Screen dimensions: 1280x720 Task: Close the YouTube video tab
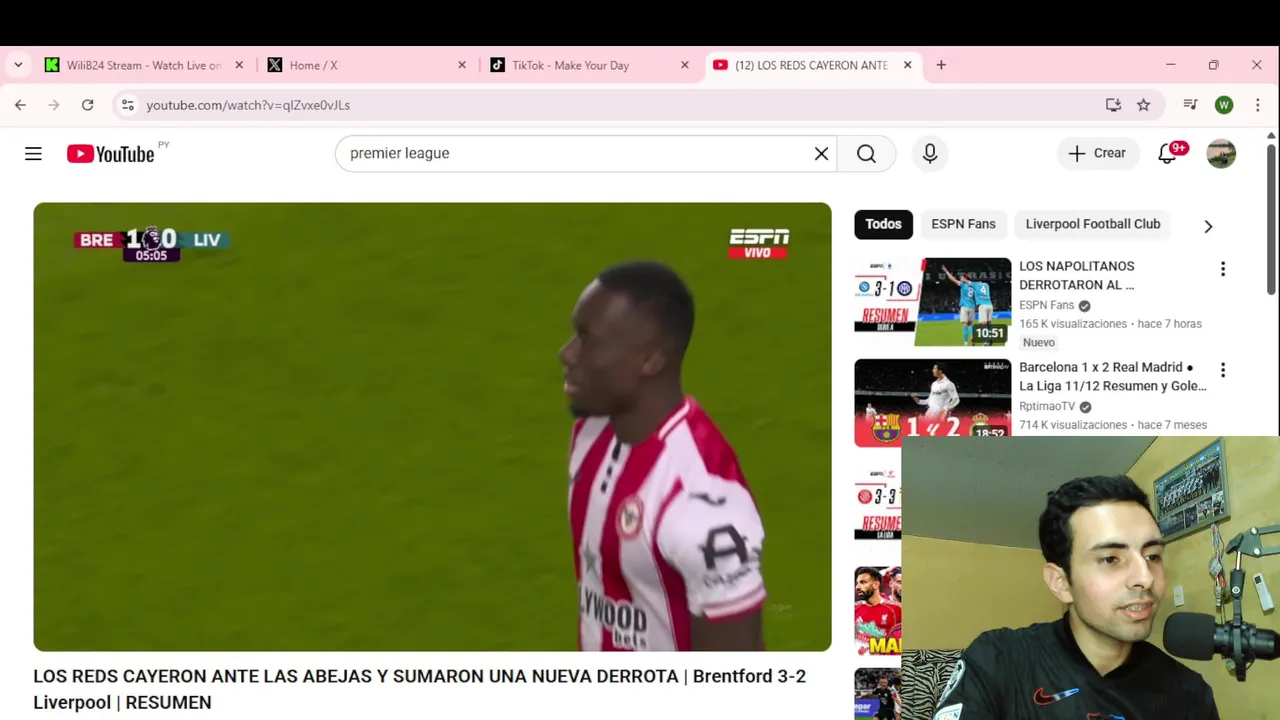click(908, 65)
